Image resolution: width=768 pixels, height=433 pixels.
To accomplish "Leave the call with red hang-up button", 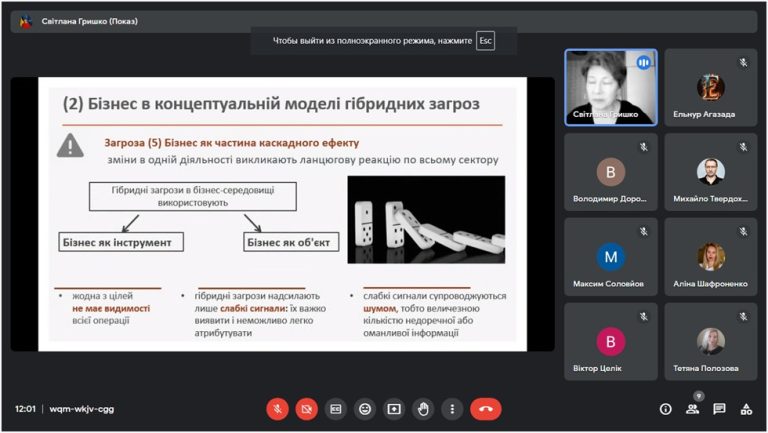I will pyautogui.click(x=486, y=409).
